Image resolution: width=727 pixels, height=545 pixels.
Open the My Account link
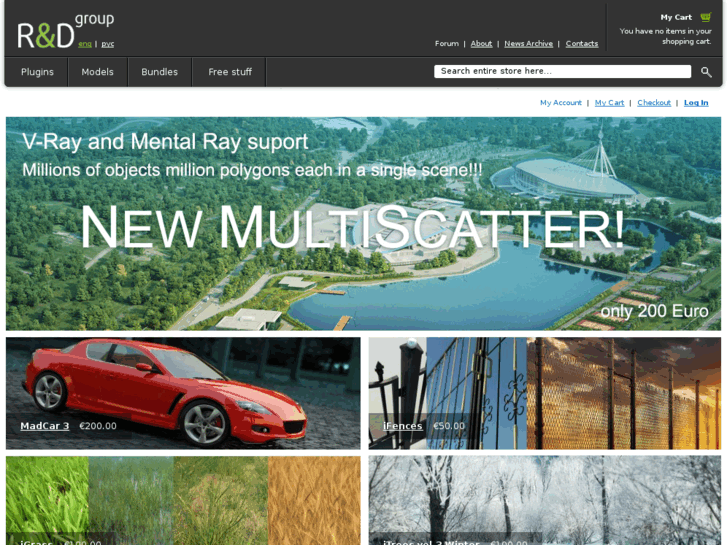[x=561, y=103]
